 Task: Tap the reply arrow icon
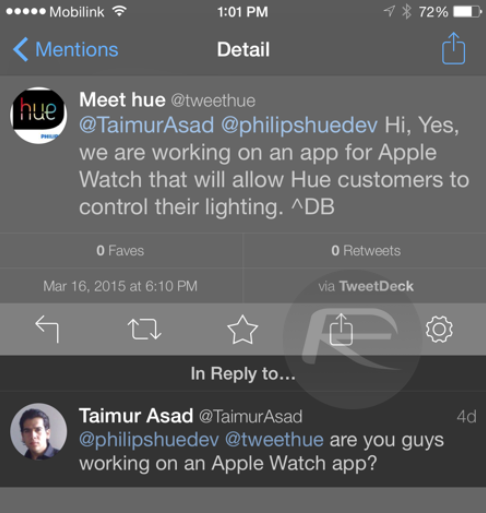click(x=47, y=329)
